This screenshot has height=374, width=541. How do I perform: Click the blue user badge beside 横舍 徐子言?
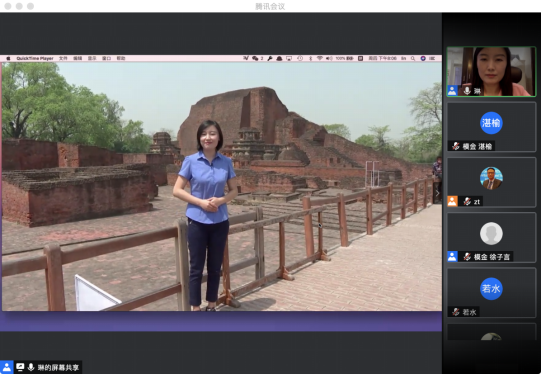point(452,256)
